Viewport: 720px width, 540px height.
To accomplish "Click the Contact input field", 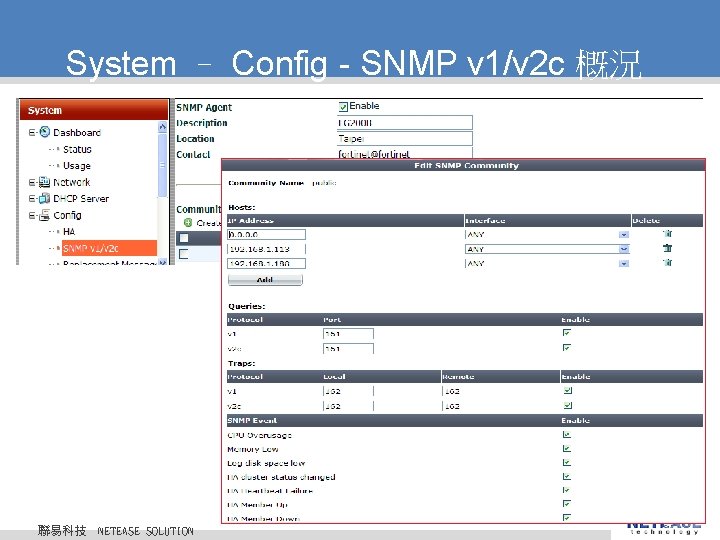I will click(x=405, y=153).
